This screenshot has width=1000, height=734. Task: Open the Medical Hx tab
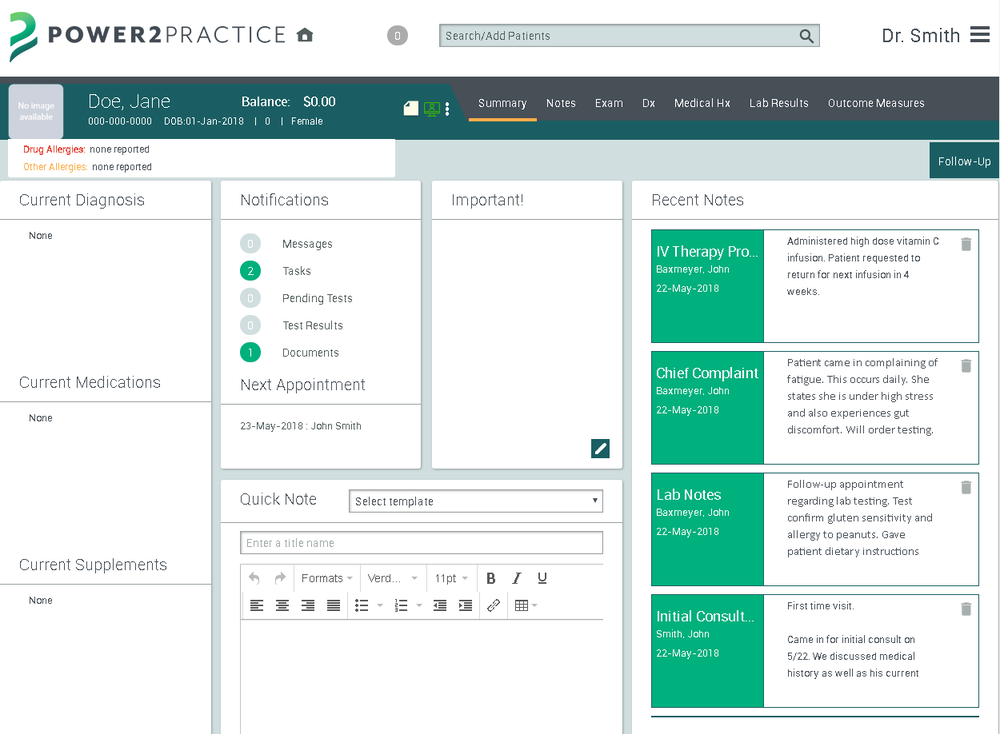click(x=703, y=103)
